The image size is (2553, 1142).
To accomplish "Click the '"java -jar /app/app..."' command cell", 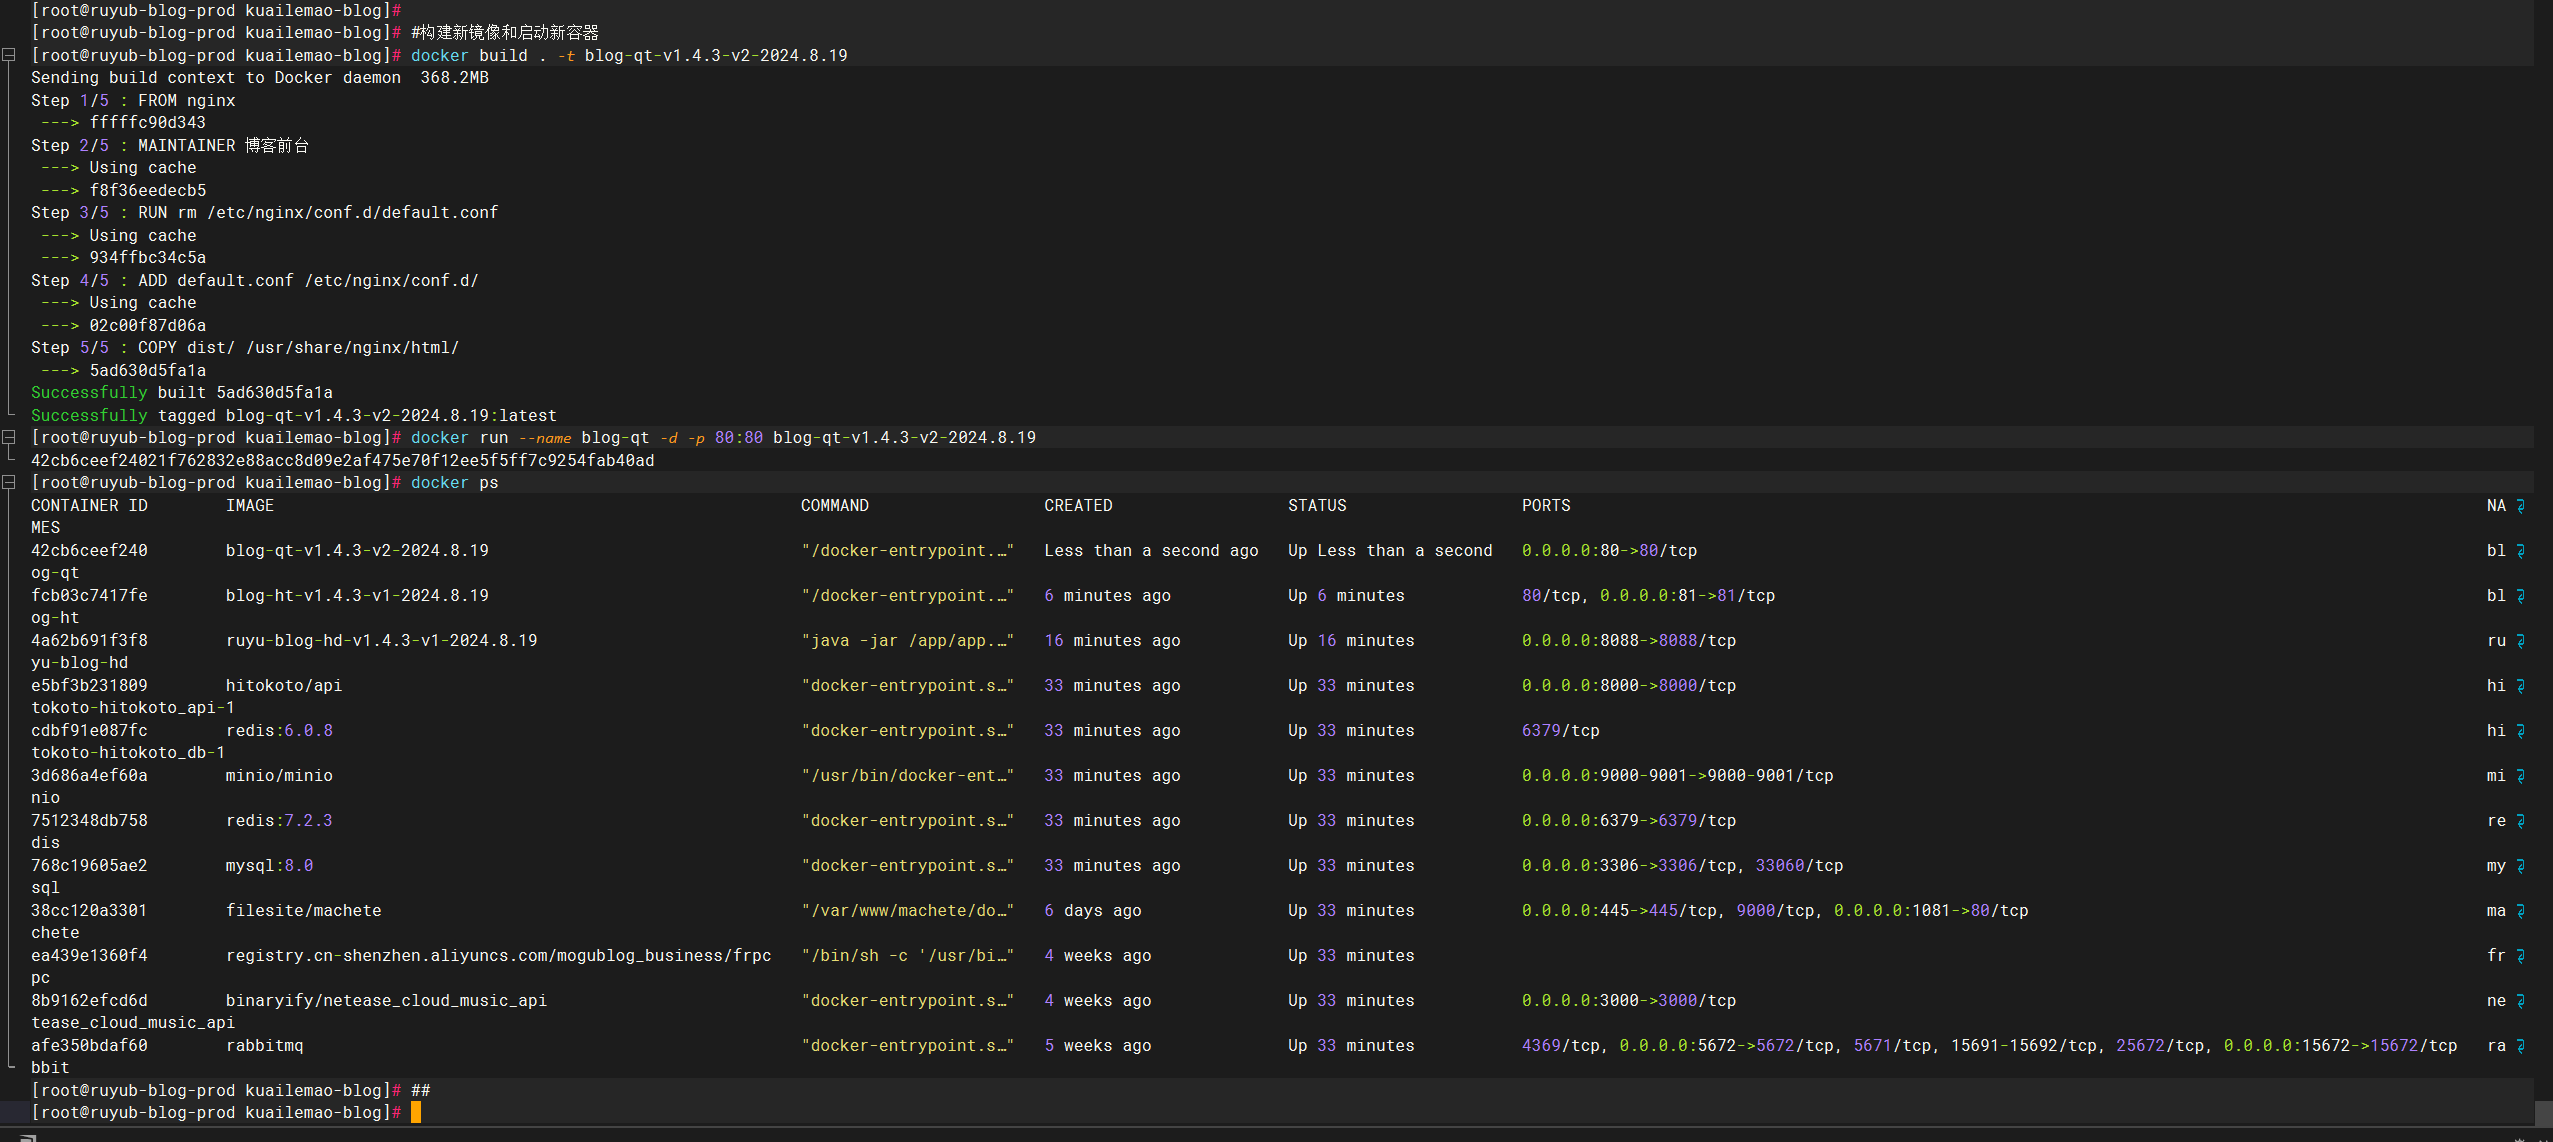I will [x=908, y=641].
